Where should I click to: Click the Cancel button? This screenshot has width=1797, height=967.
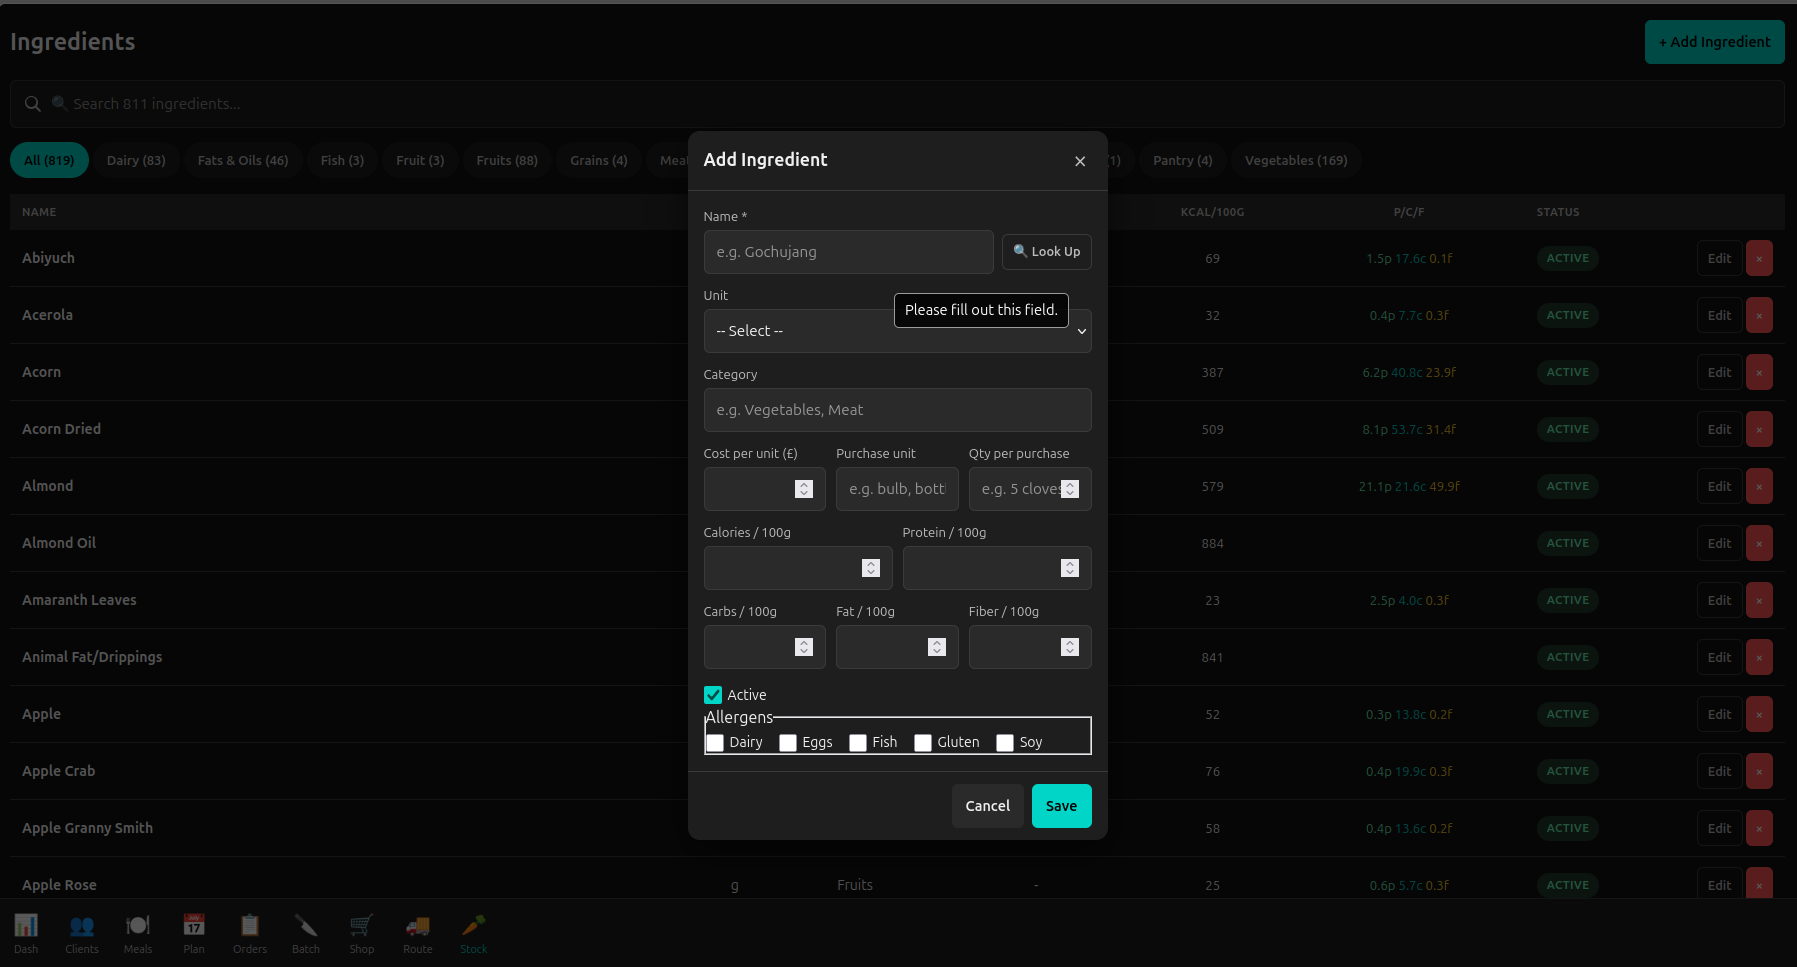tap(987, 806)
